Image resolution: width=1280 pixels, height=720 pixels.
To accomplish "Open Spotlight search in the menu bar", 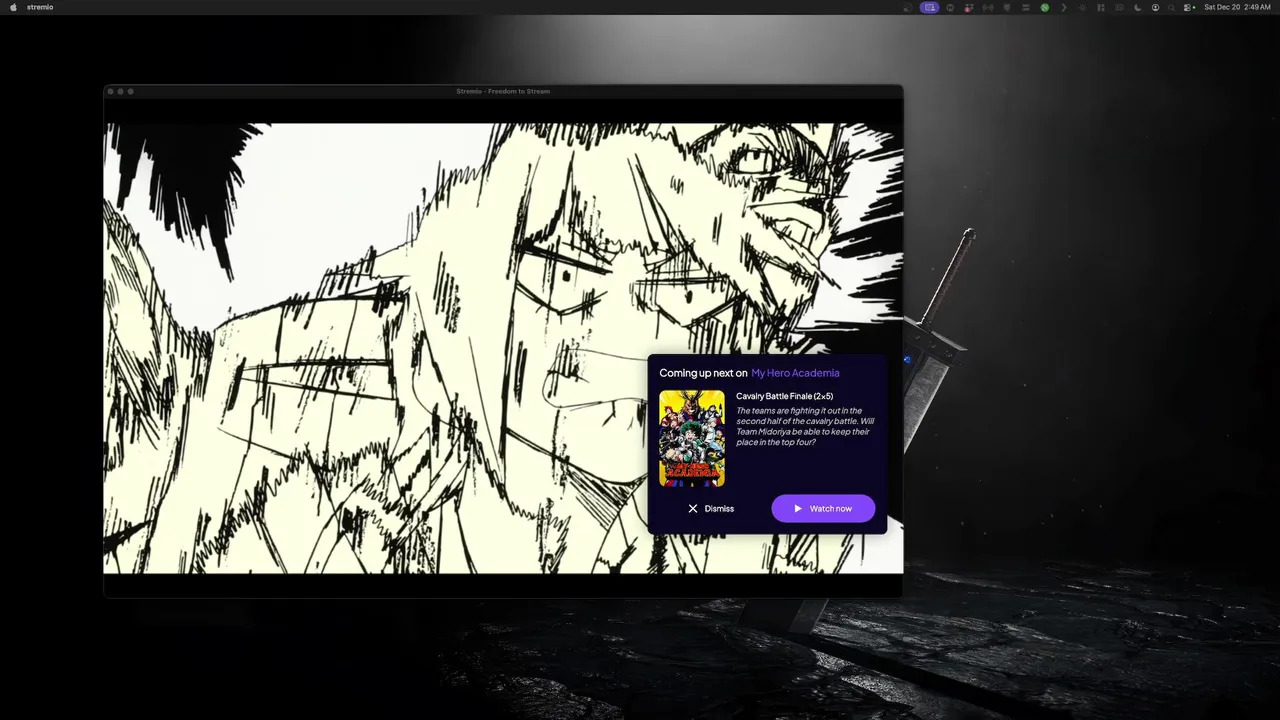I will [x=1171, y=7].
